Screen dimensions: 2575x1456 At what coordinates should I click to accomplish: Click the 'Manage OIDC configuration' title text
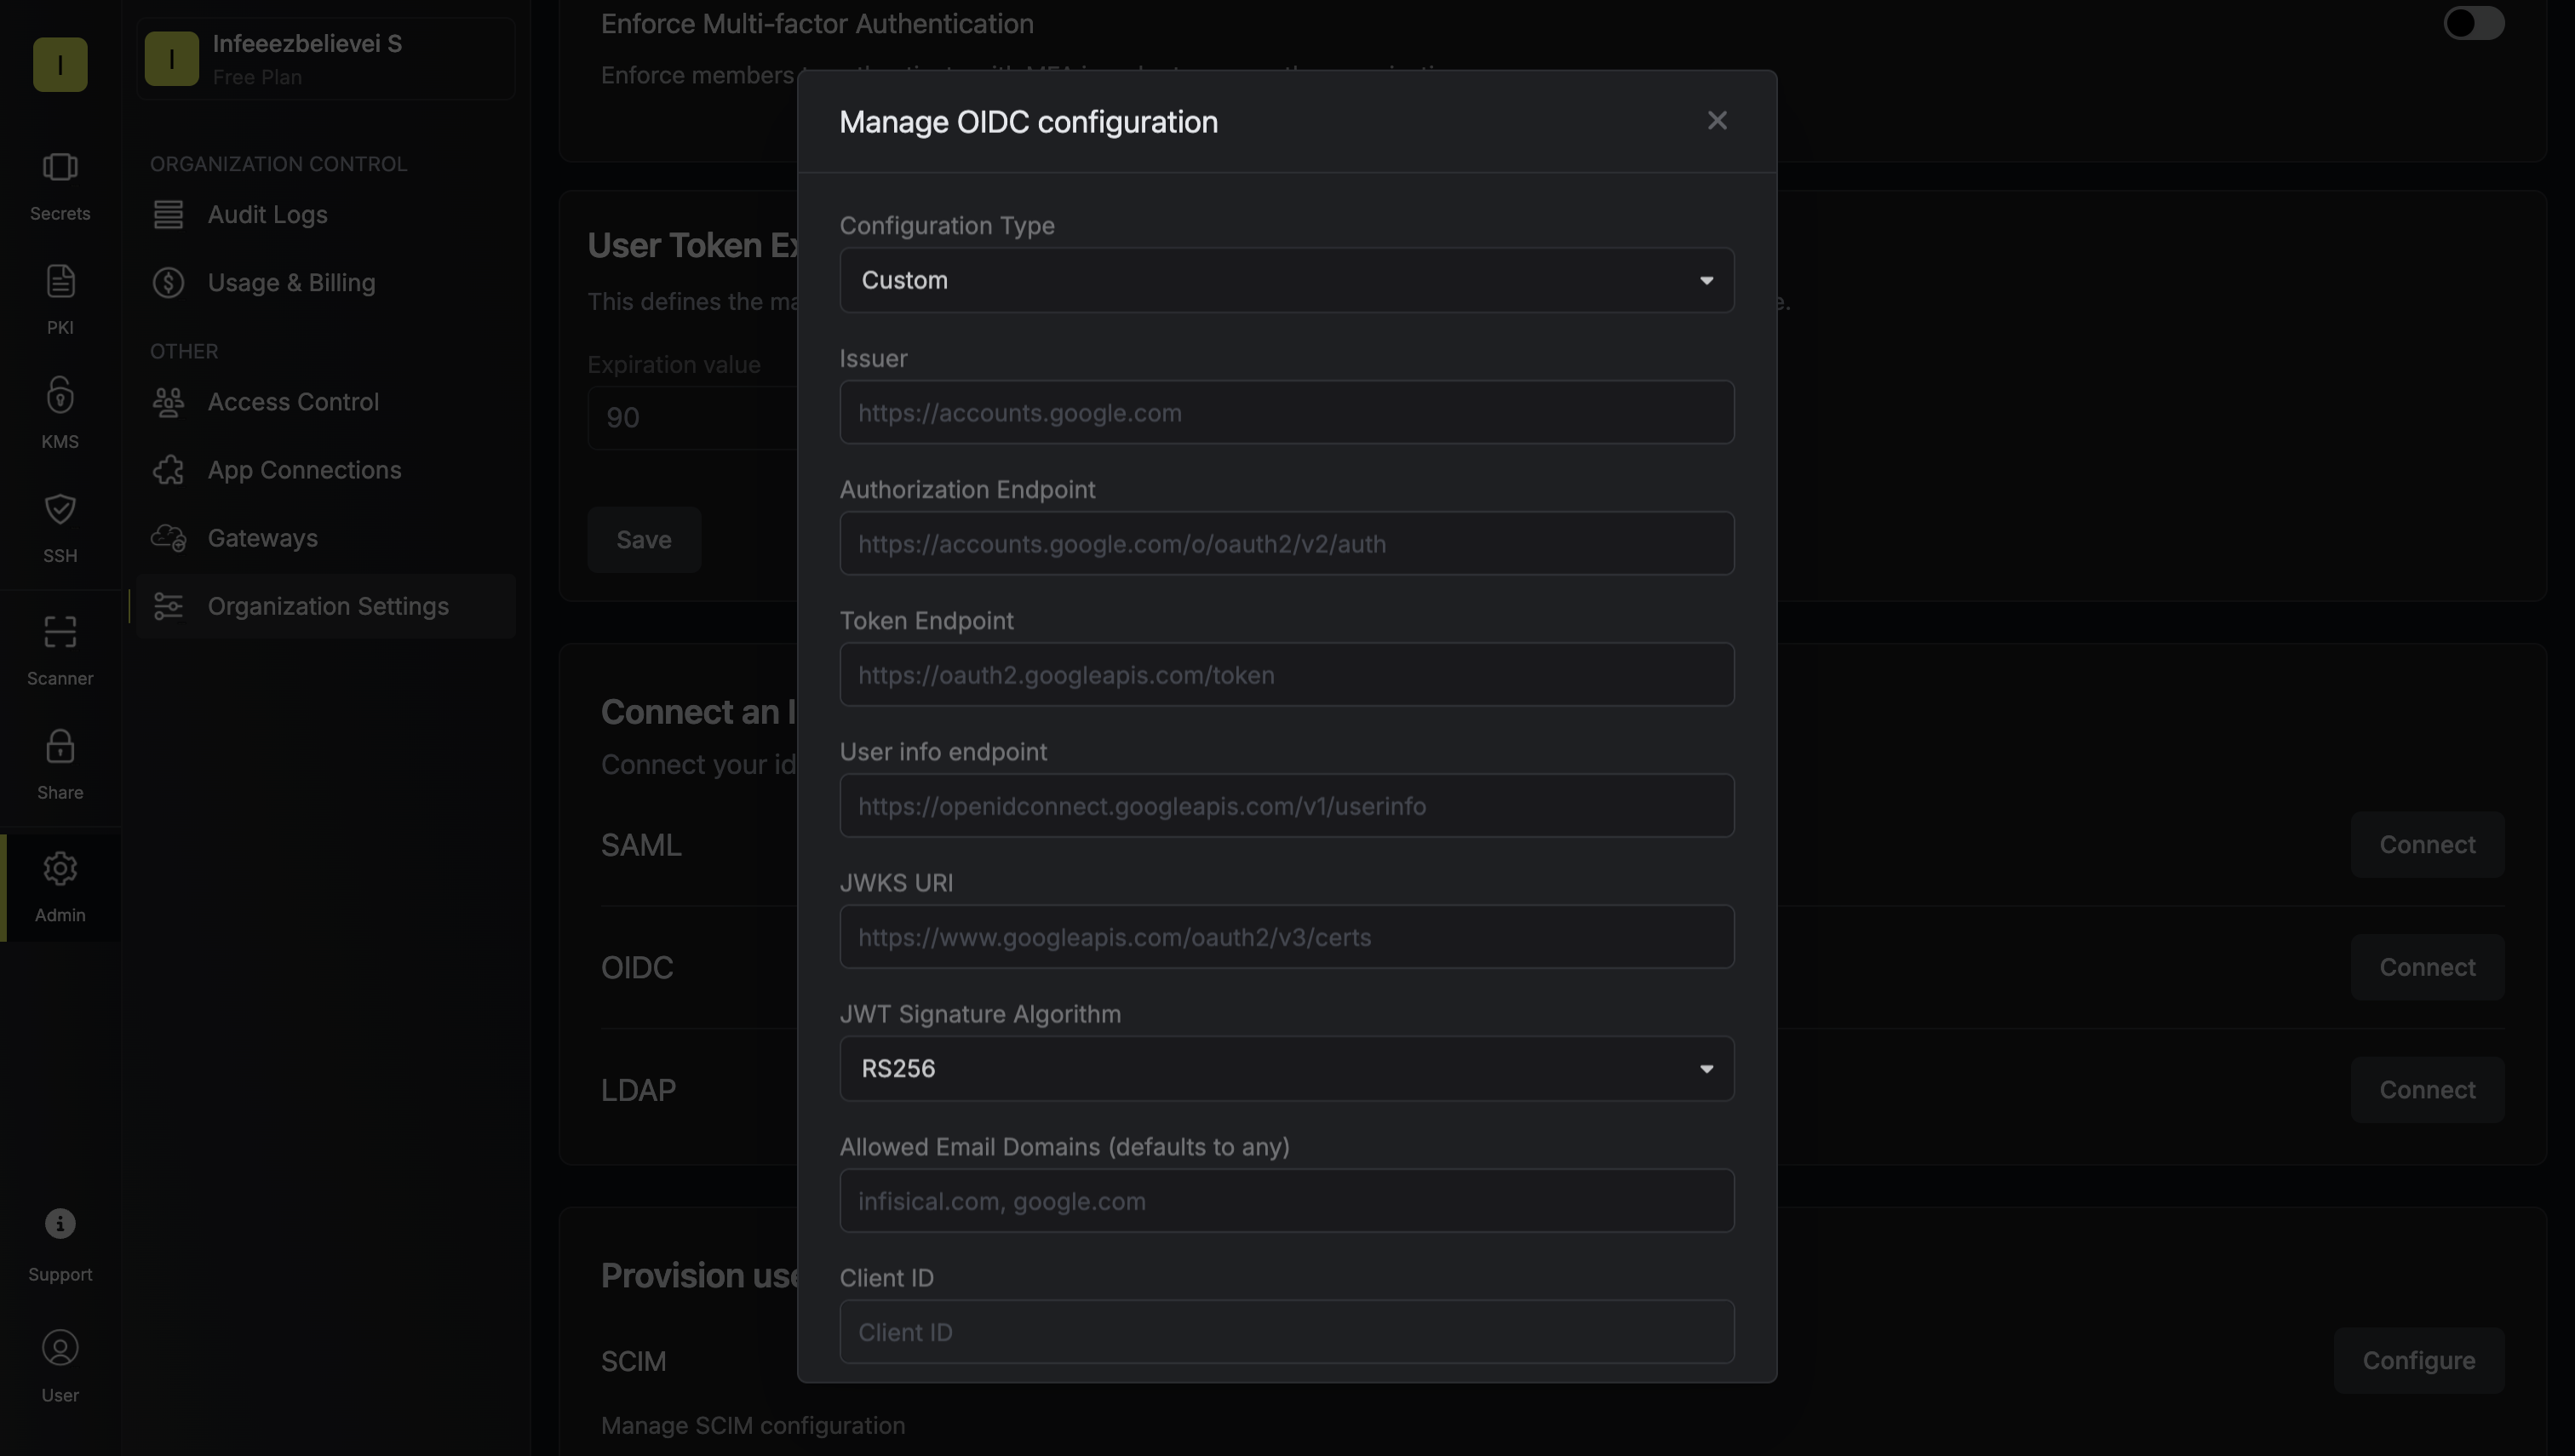(1028, 122)
